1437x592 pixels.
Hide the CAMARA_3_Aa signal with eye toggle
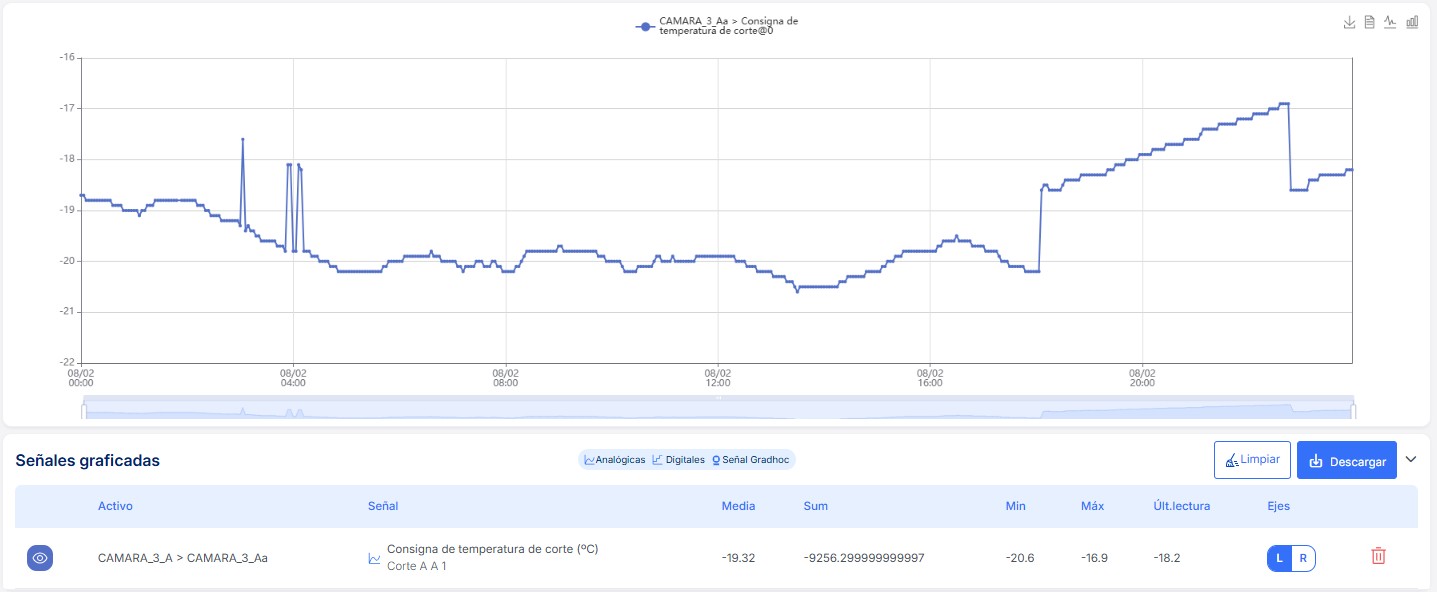point(40,558)
